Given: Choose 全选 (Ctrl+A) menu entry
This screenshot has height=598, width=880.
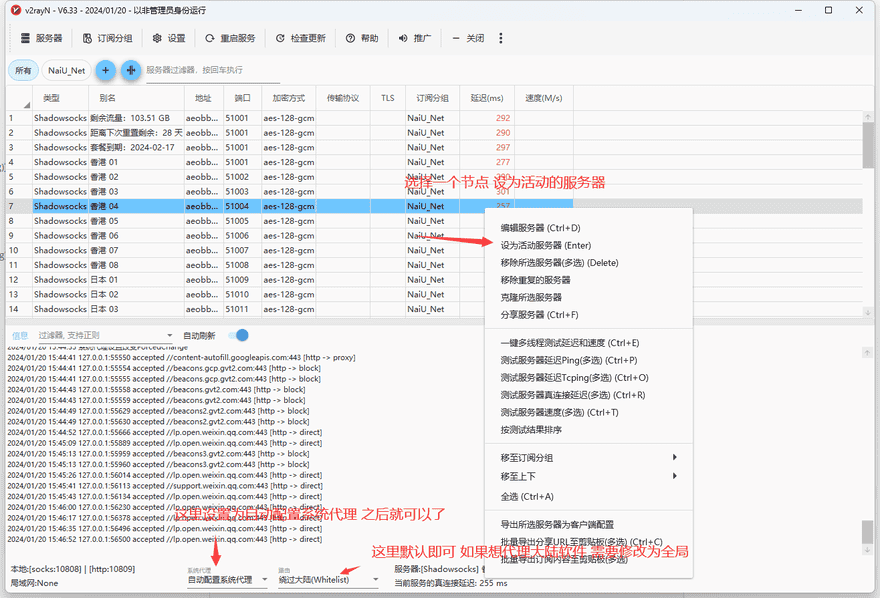Looking at the screenshot, I should click(589, 496).
